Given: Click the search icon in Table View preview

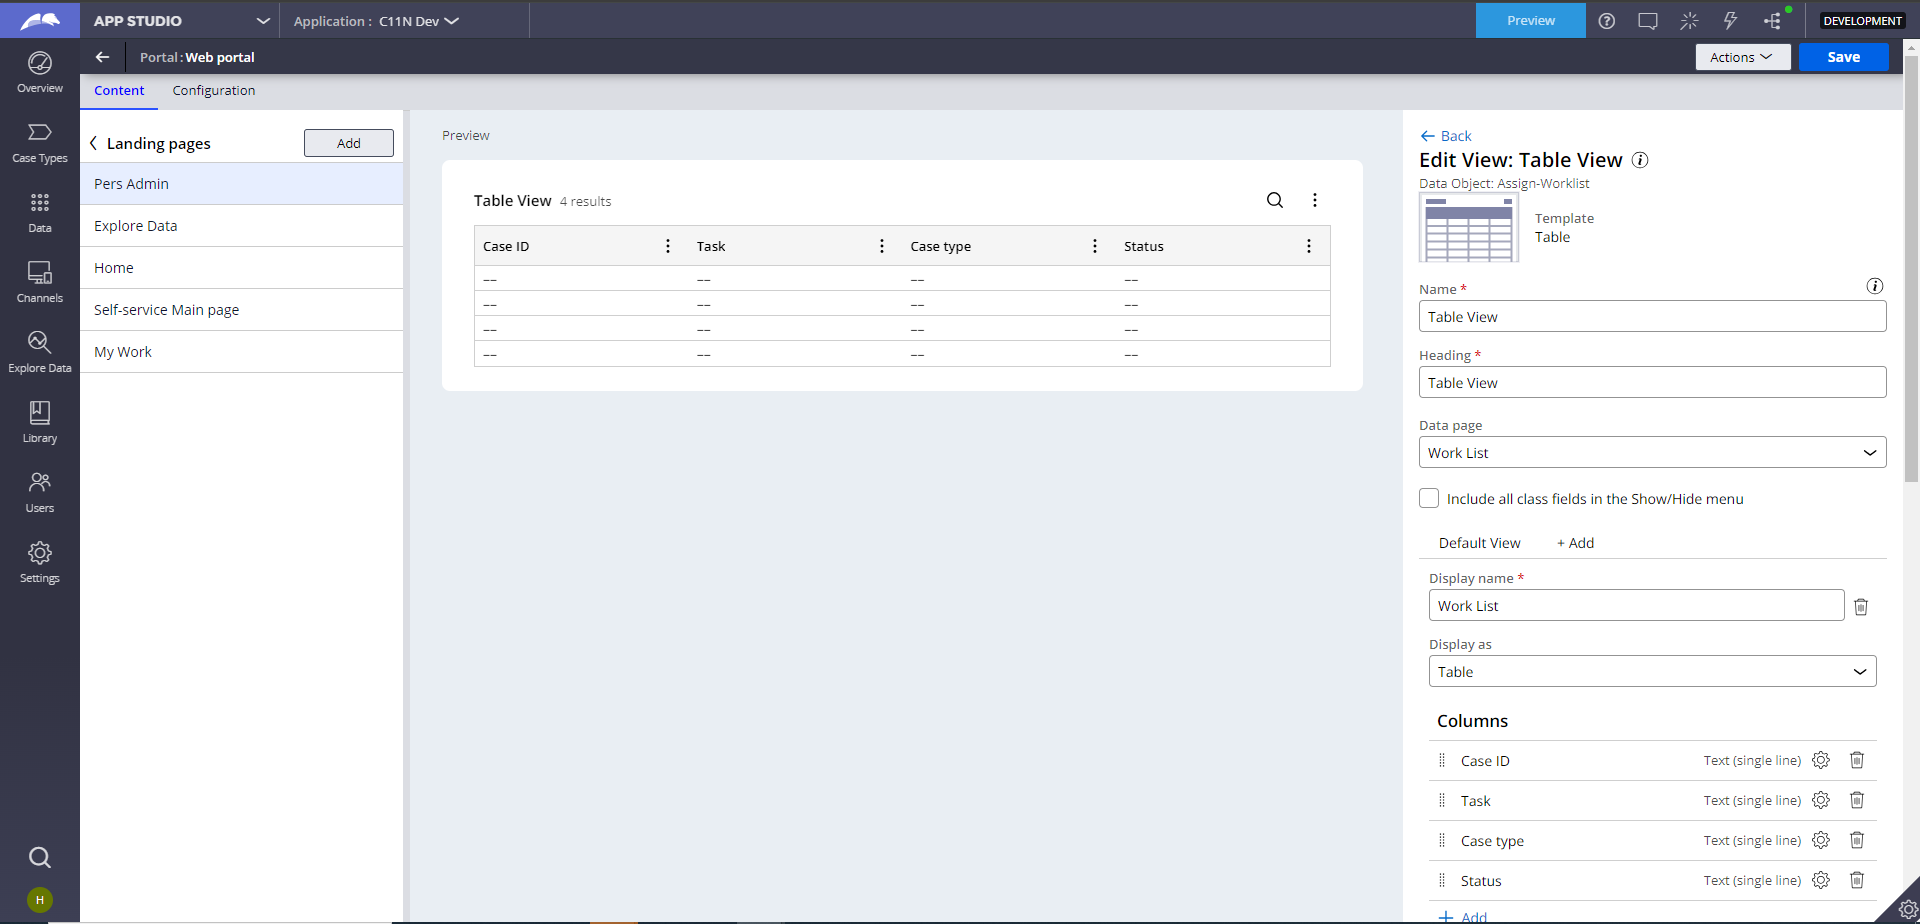Looking at the screenshot, I should [x=1274, y=200].
